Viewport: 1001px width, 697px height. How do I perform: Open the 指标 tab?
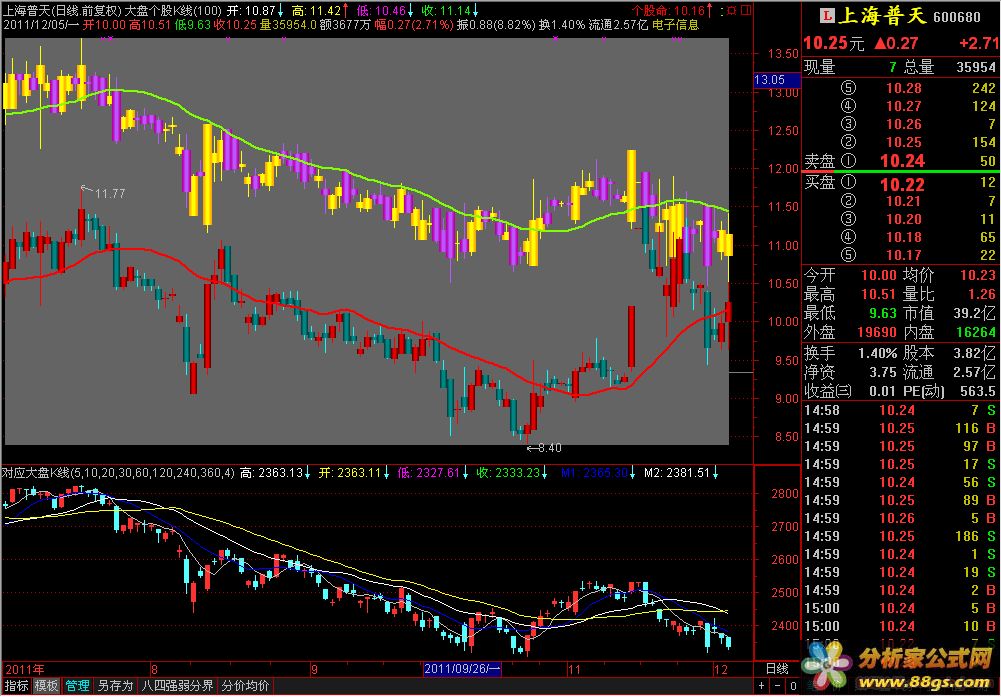point(16,686)
